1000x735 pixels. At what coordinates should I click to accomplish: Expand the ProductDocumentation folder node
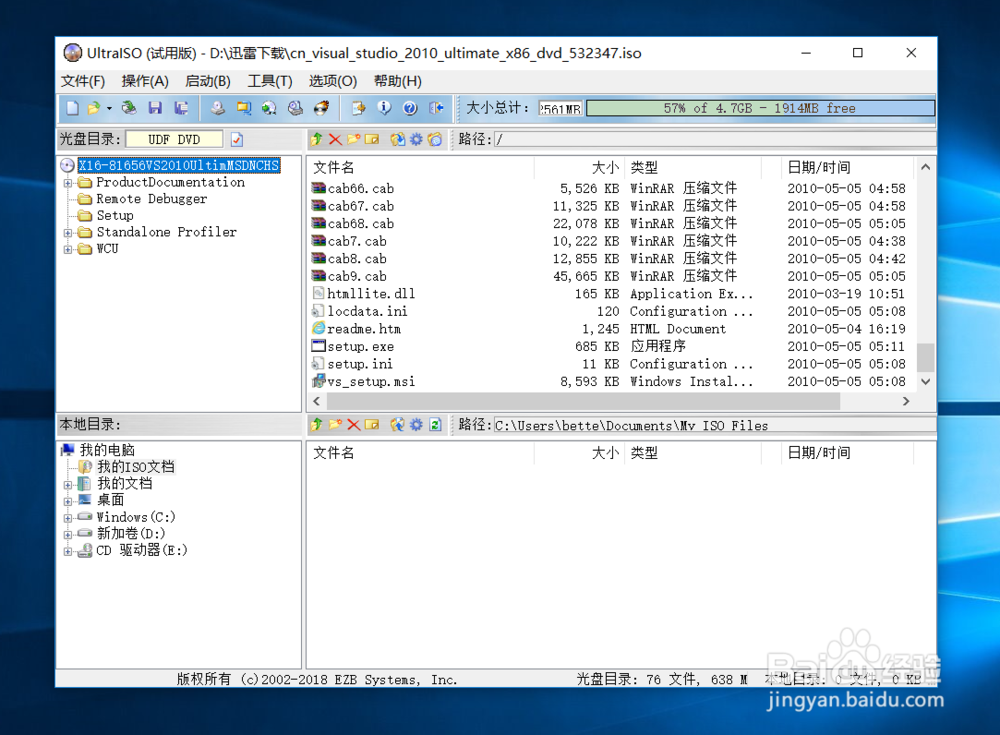pyautogui.click(x=68, y=183)
